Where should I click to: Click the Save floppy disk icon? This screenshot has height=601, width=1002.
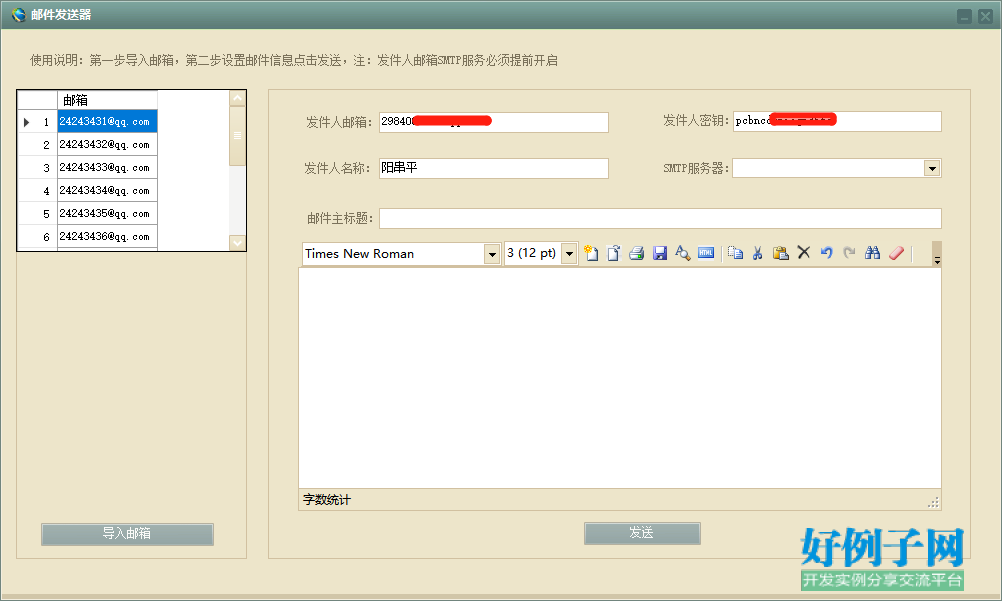click(659, 253)
